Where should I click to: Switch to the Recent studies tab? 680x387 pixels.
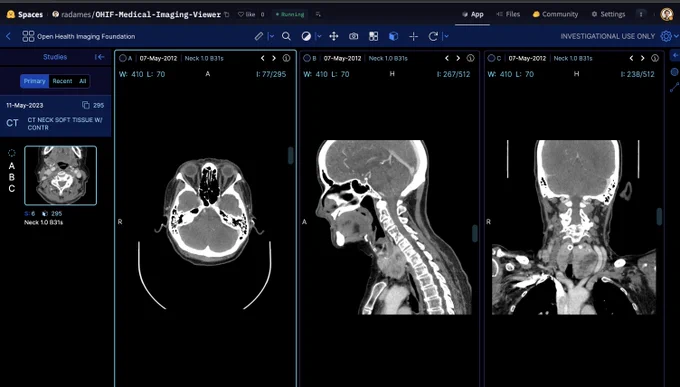62,81
